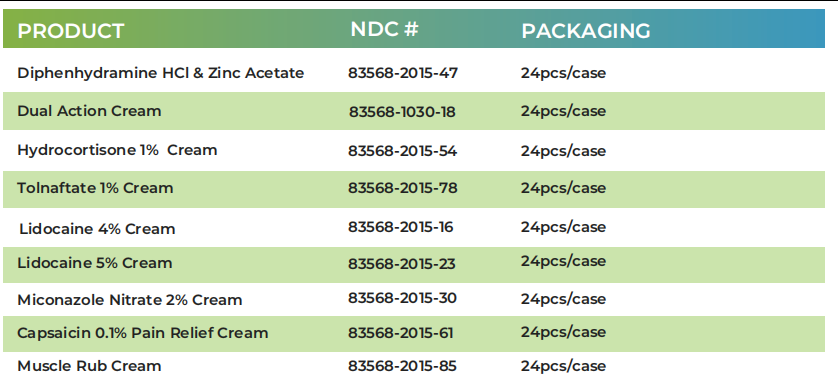Click the PRODUCT column header
838x381 pixels.
coord(71,31)
